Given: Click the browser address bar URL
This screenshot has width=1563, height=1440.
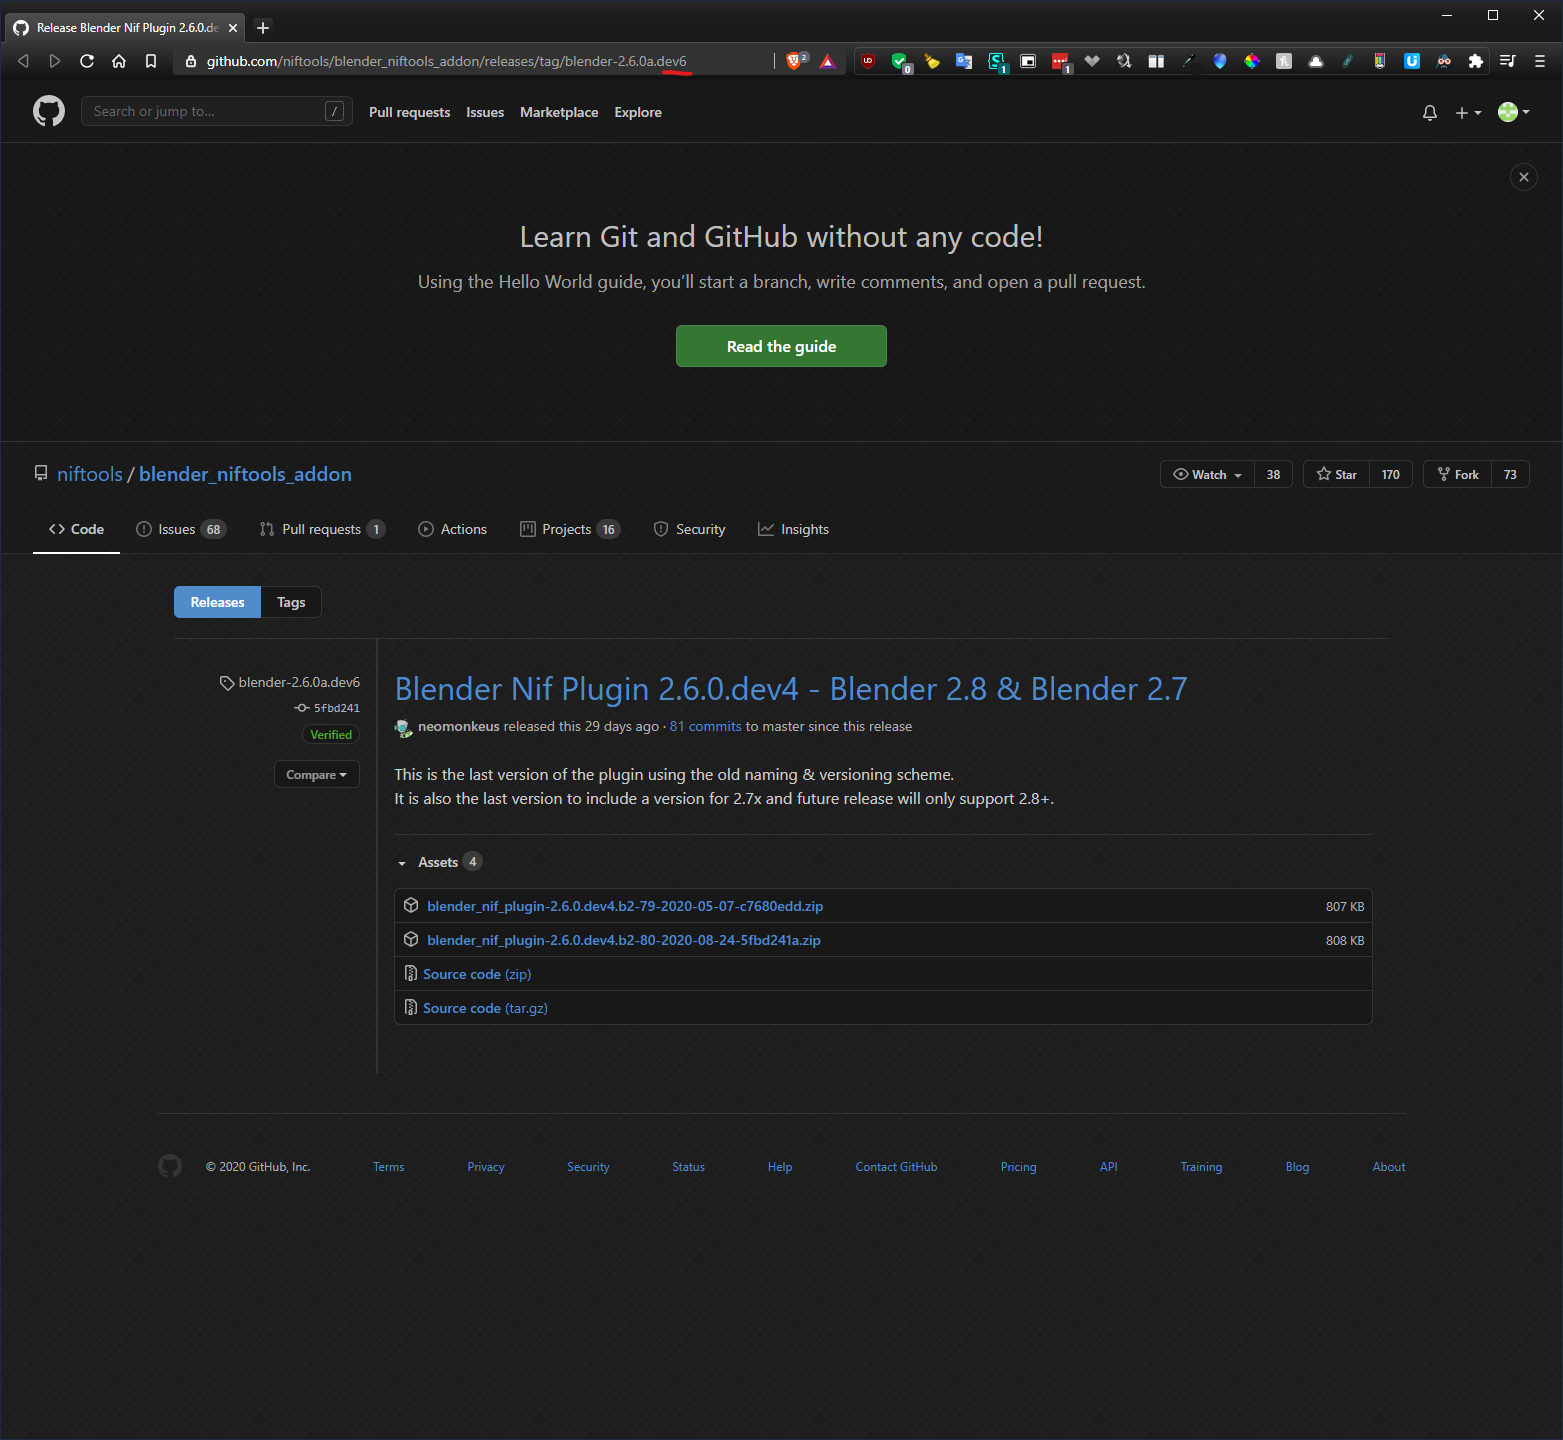Looking at the screenshot, I should pos(446,61).
